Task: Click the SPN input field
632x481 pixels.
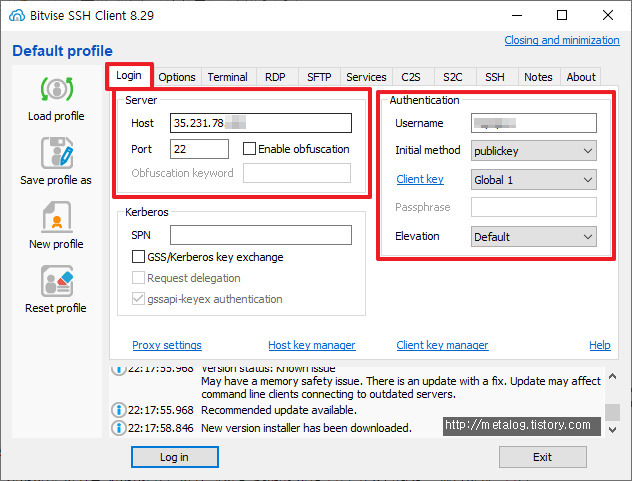Action: pyautogui.click(x=261, y=235)
